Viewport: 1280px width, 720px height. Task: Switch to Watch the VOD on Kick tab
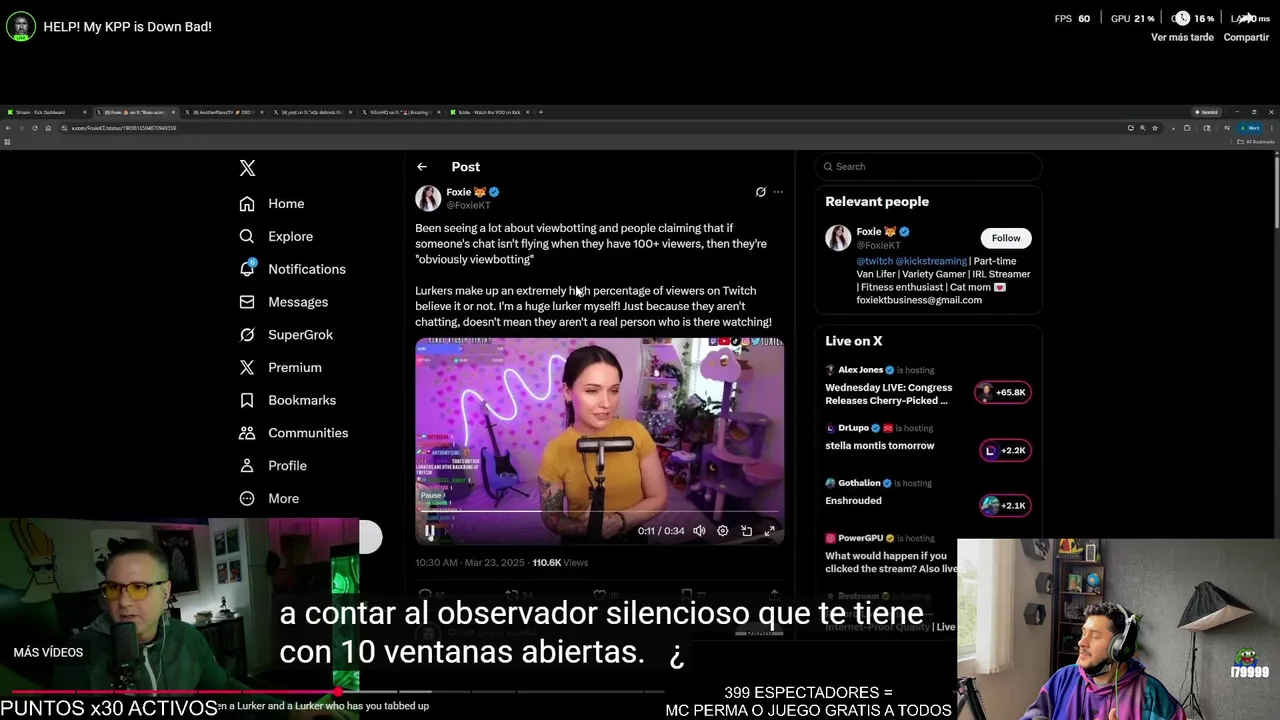[x=489, y=112]
